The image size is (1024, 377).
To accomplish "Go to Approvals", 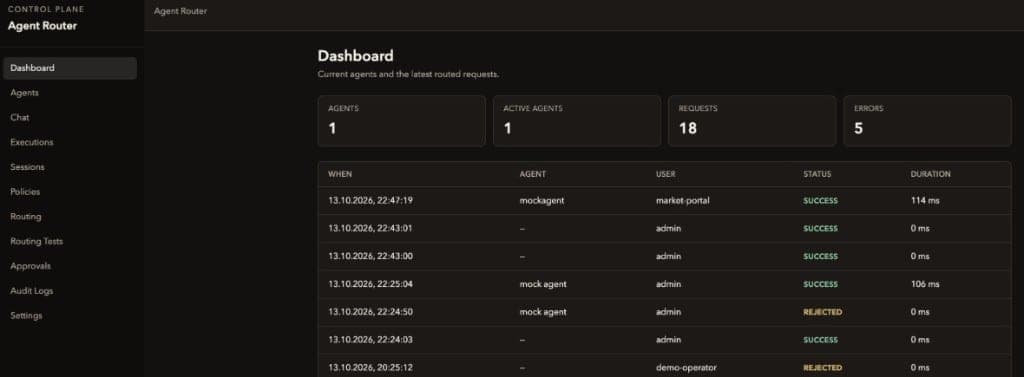I will 31,266.
